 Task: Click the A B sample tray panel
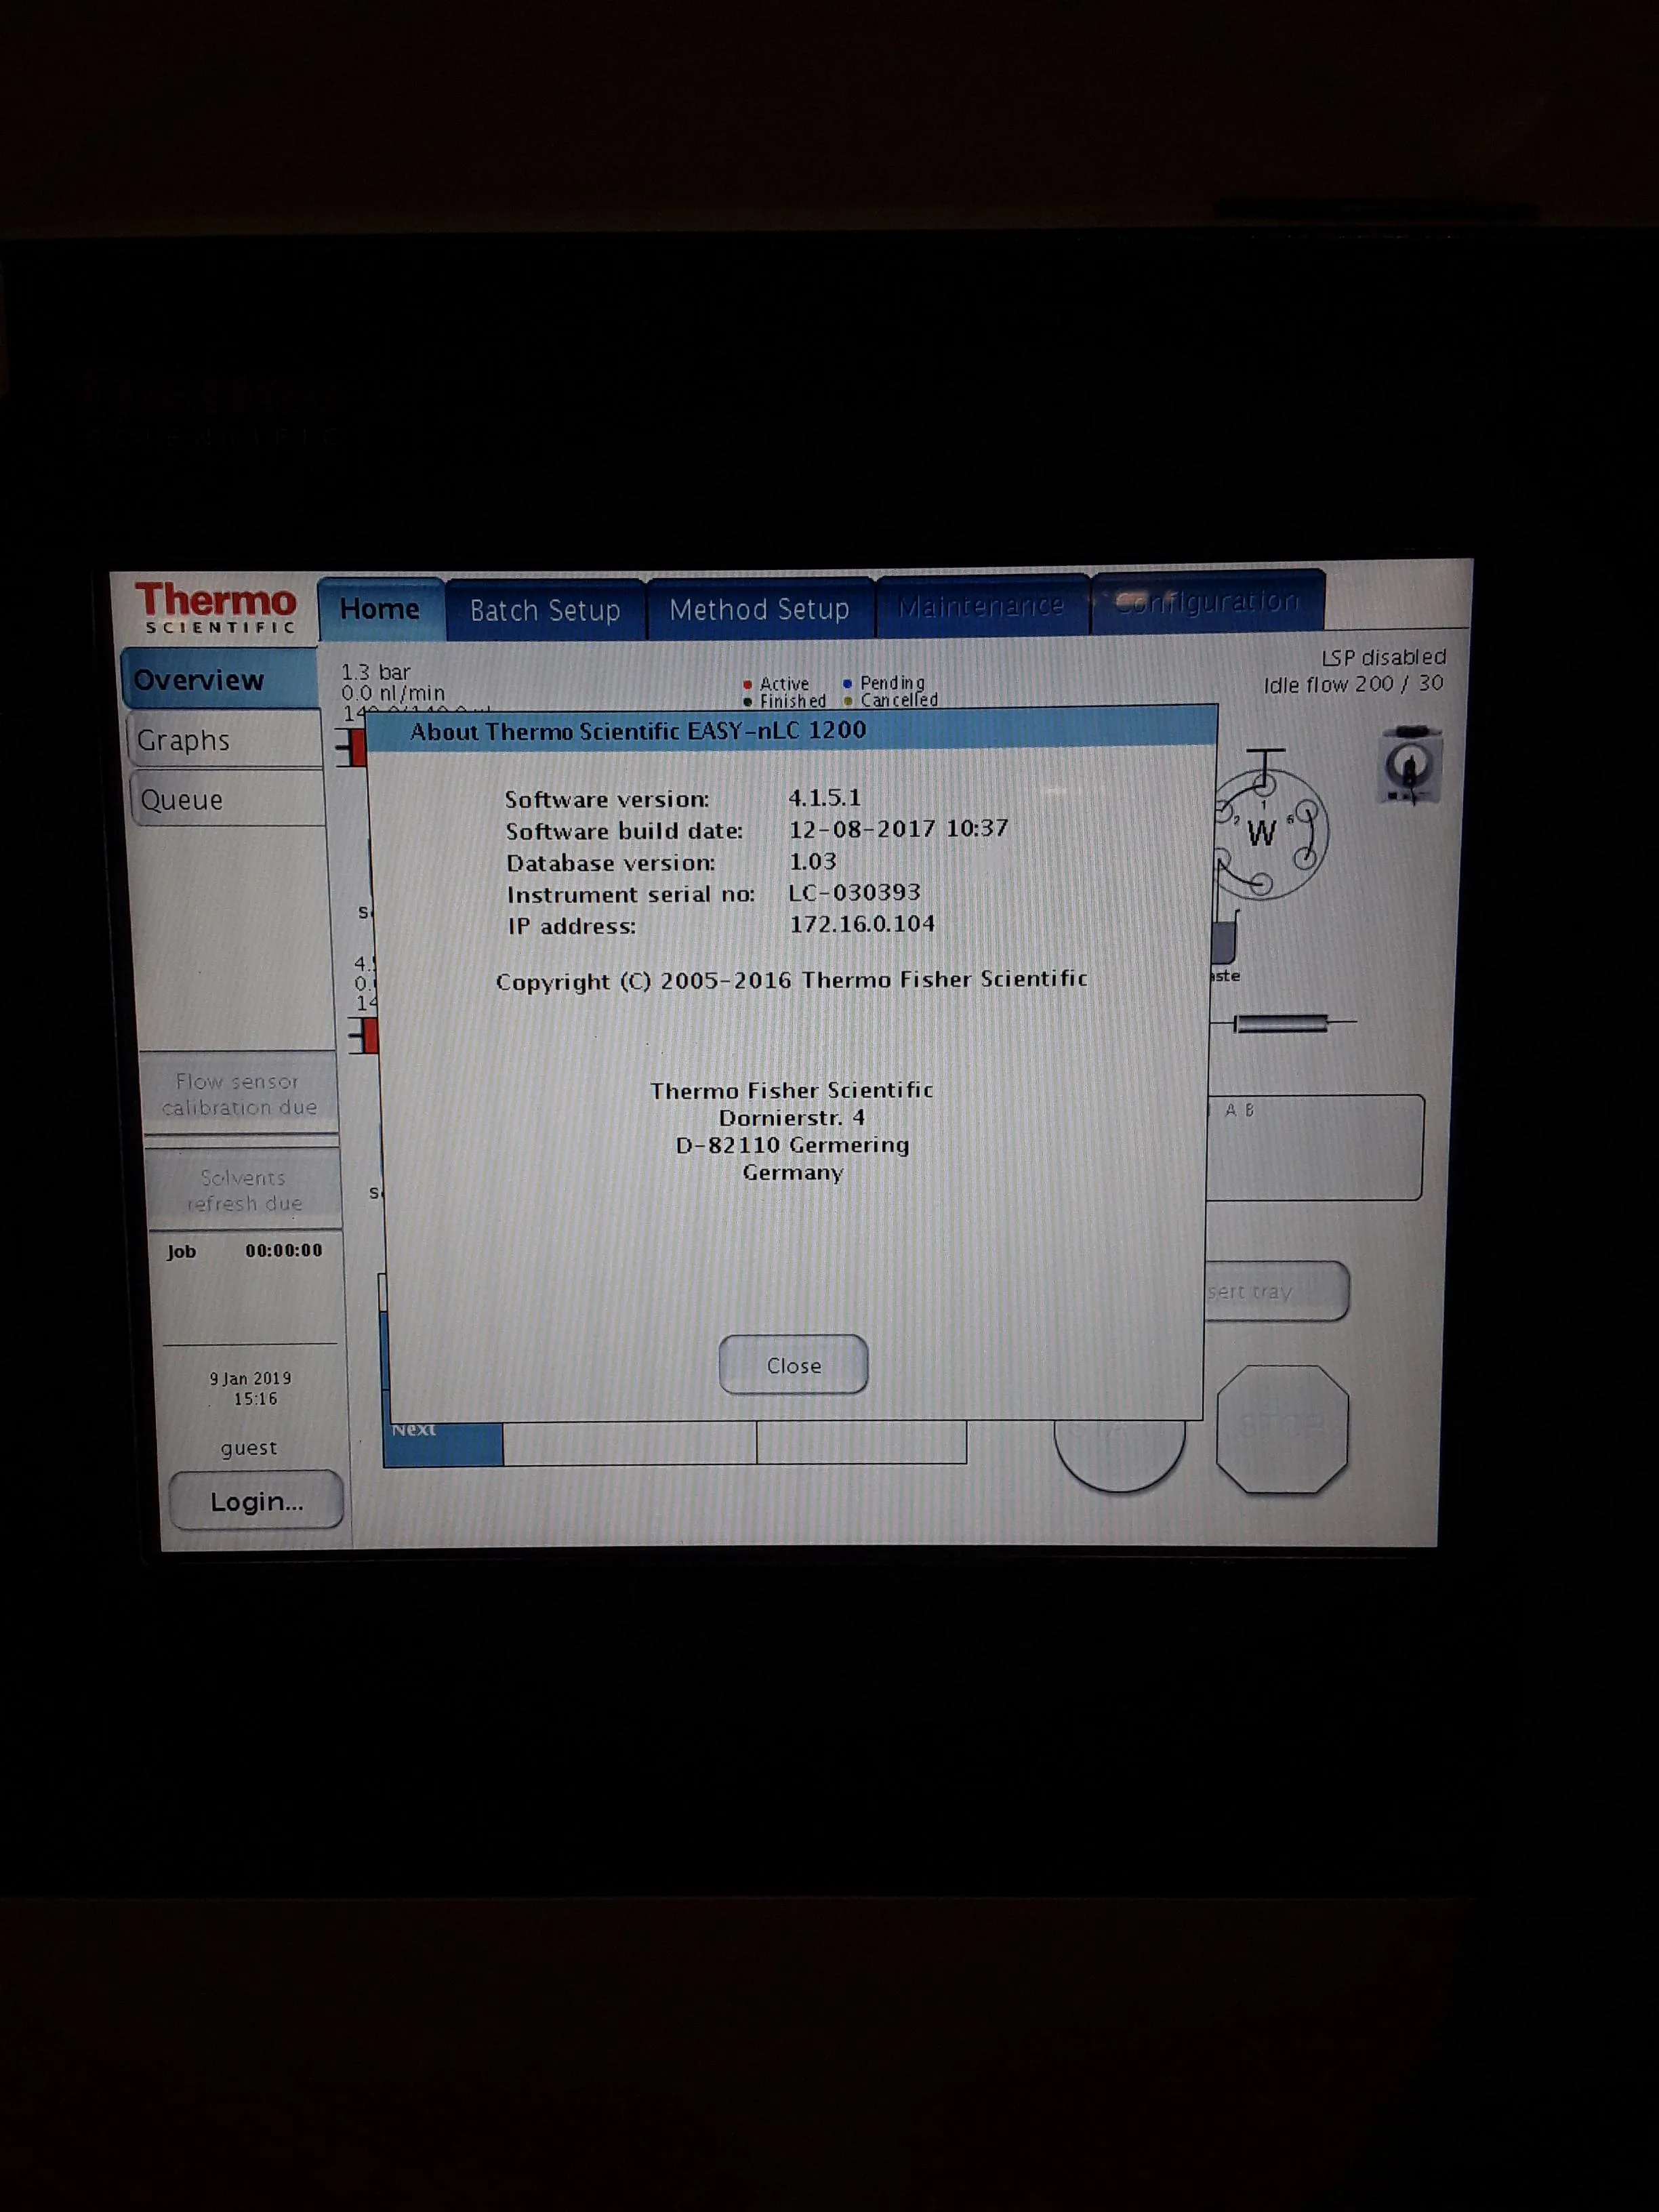pos(1314,1147)
